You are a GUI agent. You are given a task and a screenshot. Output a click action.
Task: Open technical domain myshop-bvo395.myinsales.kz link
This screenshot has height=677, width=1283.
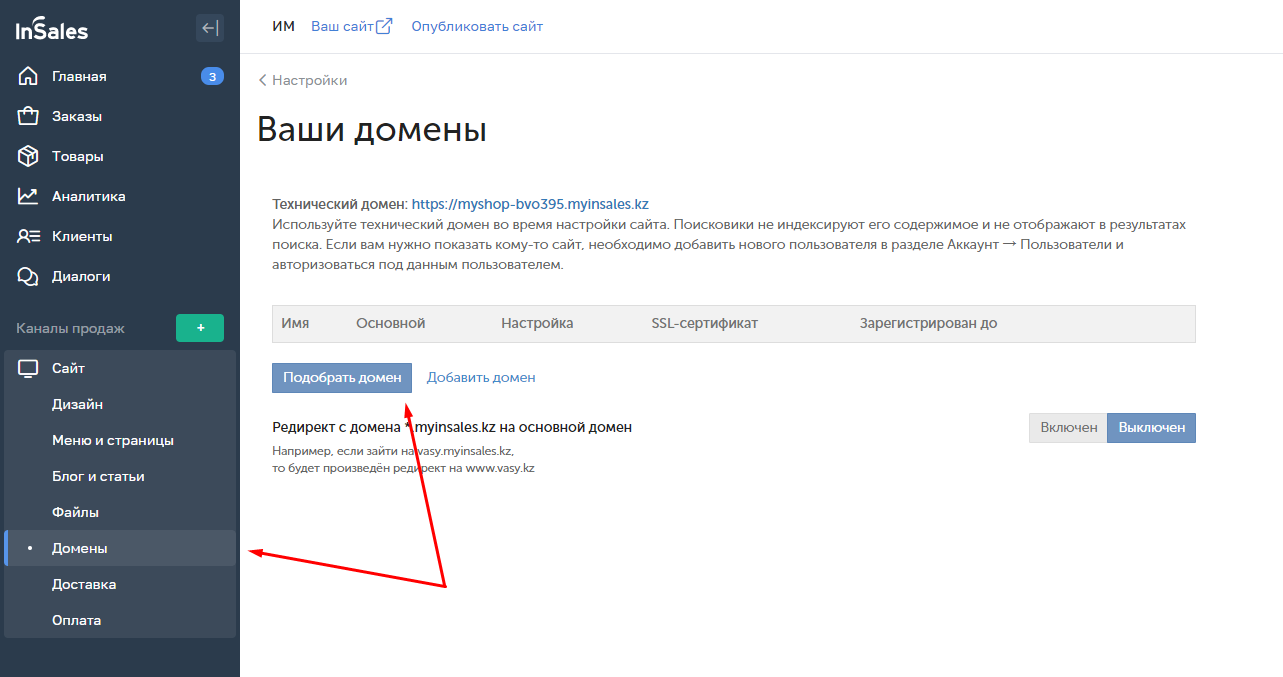tap(530, 204)
